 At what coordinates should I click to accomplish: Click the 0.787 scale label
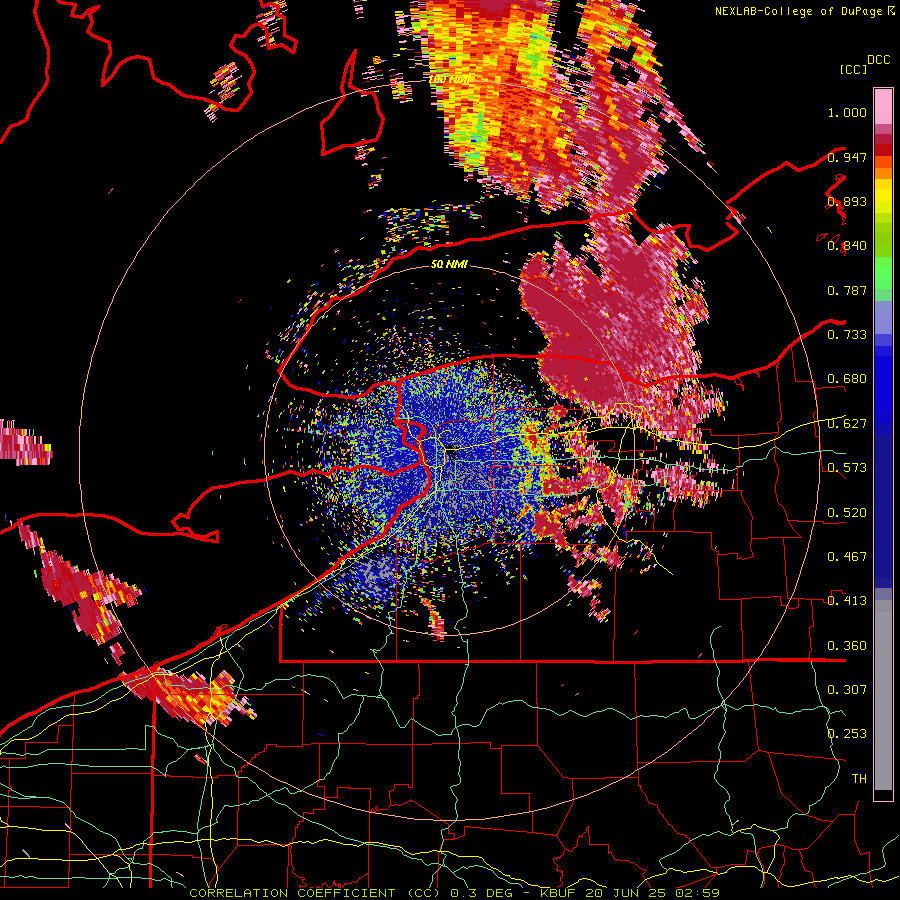point(847,290)
